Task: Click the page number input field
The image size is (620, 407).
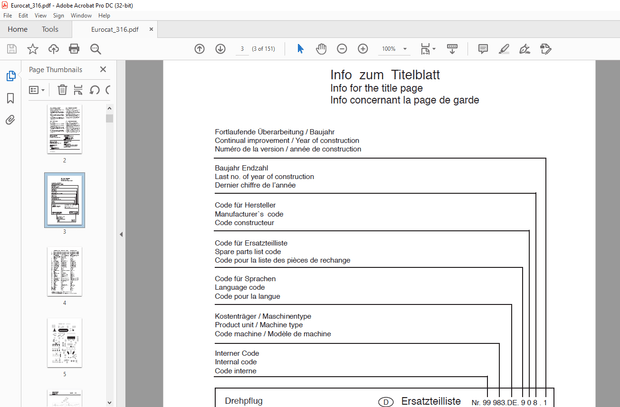Action: coord(242,49)
